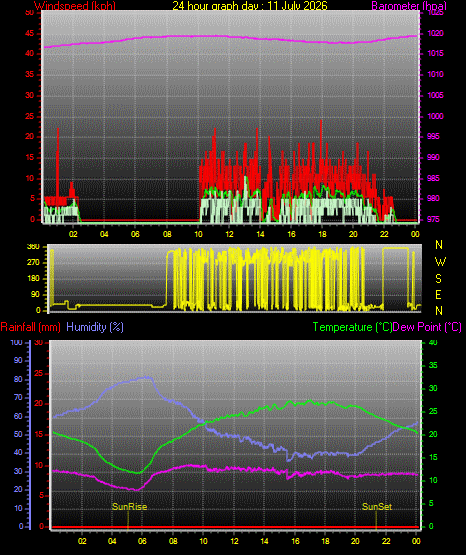Click the SunSet marker label
Viewport: 466px width, 555px height.
(x=377, y=507)
